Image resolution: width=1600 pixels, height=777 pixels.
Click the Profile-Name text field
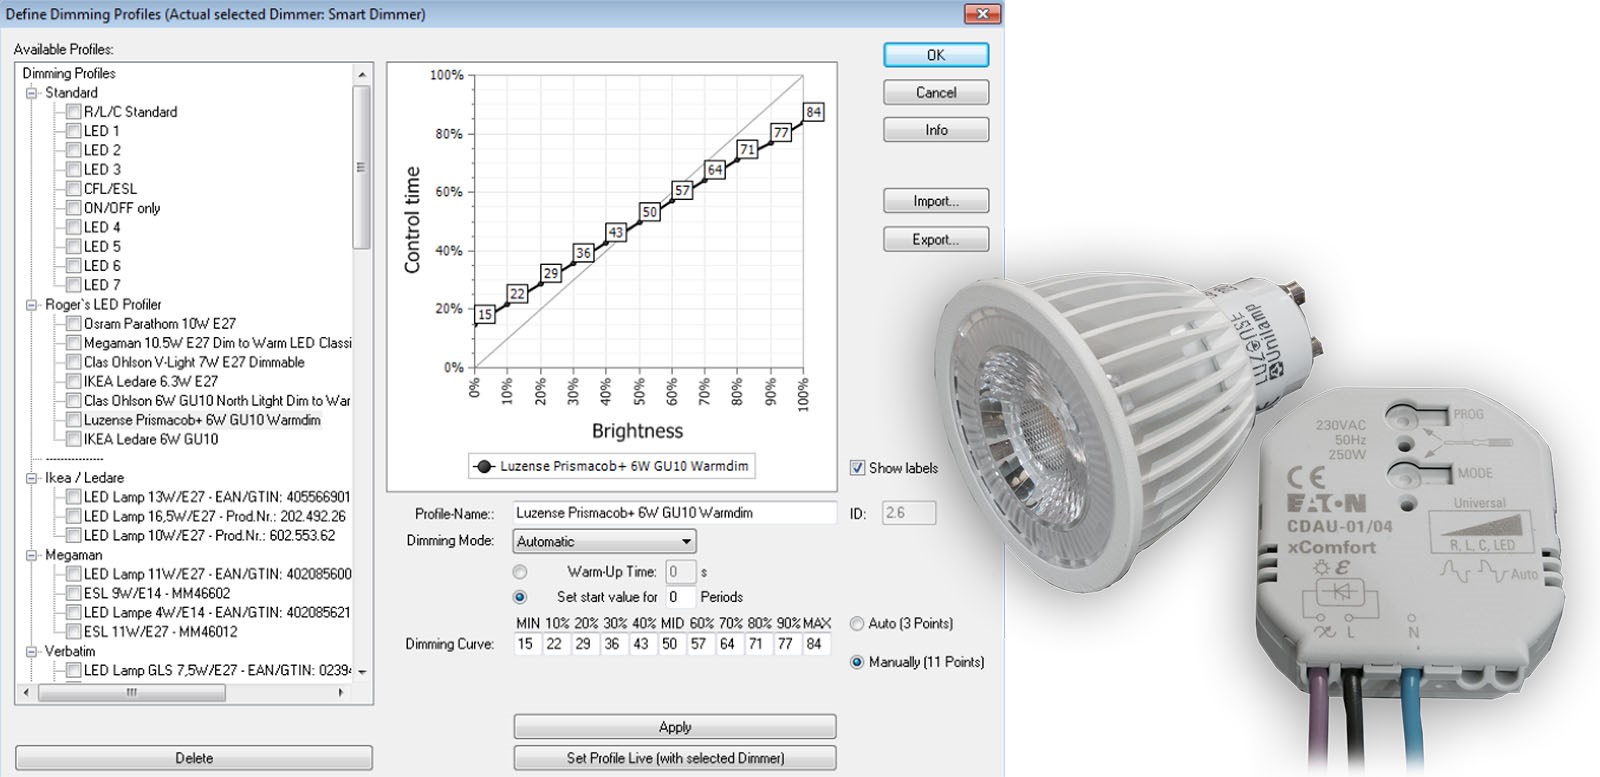(674, 513)
